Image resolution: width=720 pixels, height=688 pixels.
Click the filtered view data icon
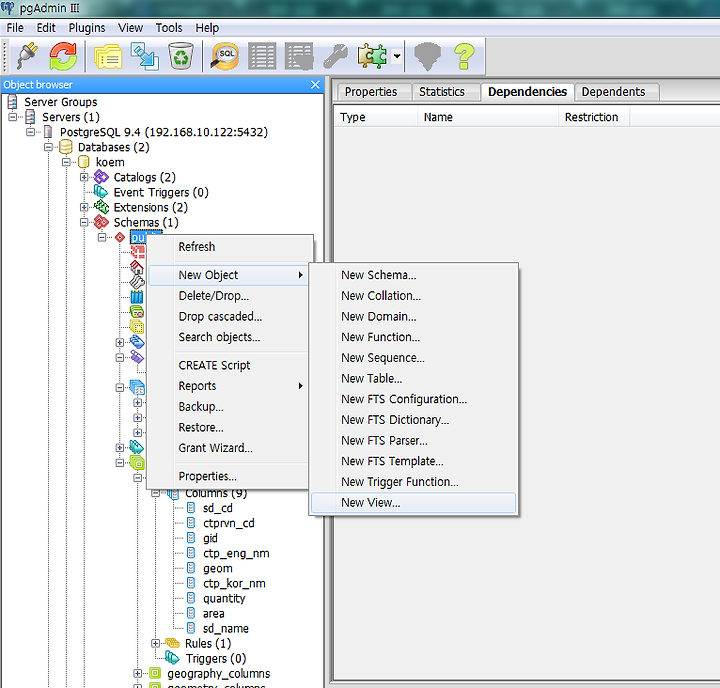298,56
